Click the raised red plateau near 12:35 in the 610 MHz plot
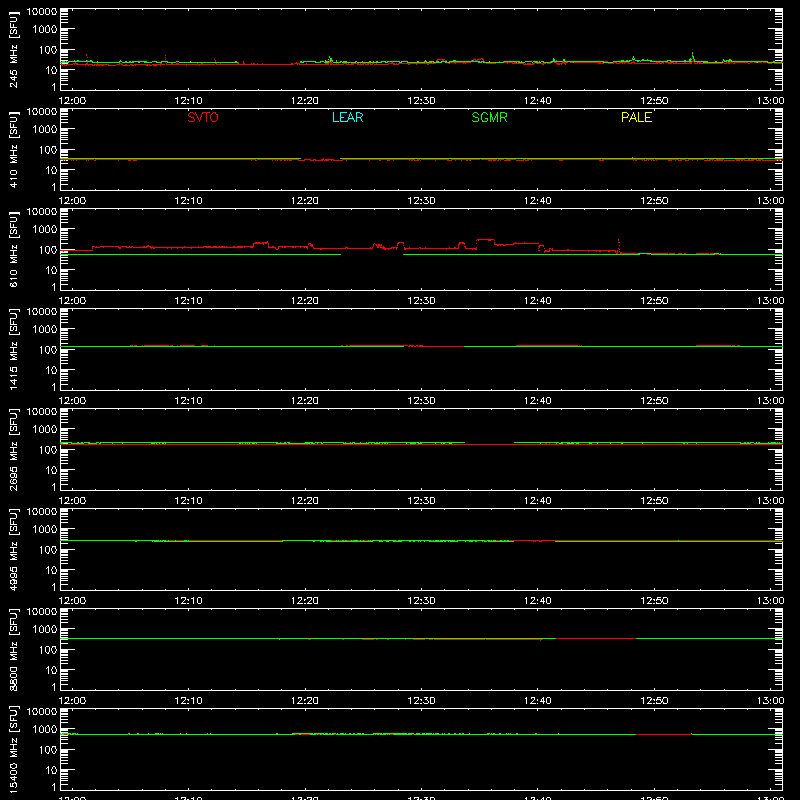Image resolution: width=800 pixels, height=800 pixels. pyautogui.click(x=485, y=240)
